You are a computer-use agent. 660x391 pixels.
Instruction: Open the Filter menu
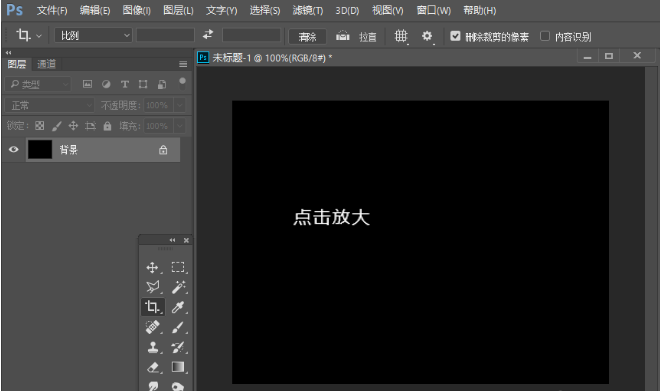308,11
